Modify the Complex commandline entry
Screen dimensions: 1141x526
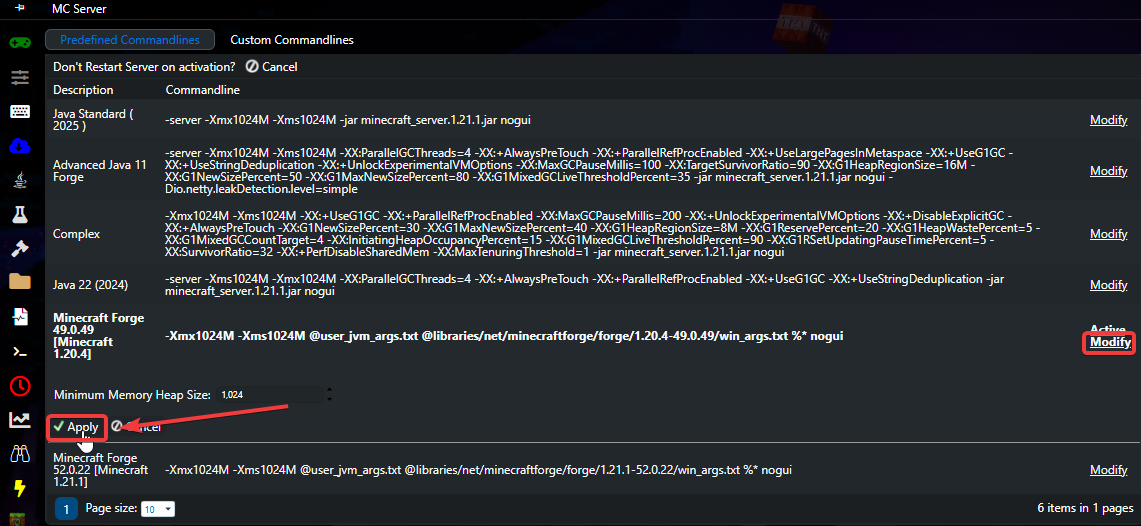[1108, 234]
